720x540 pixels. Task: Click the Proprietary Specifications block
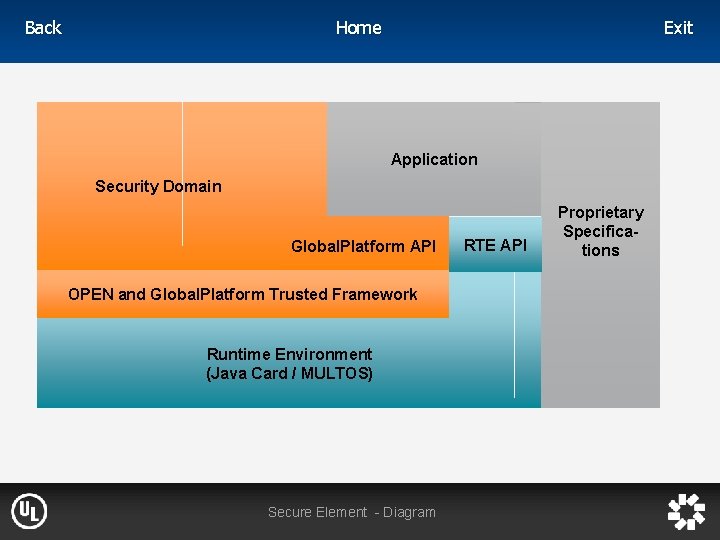pyautogui.click(x=601, y=255)
